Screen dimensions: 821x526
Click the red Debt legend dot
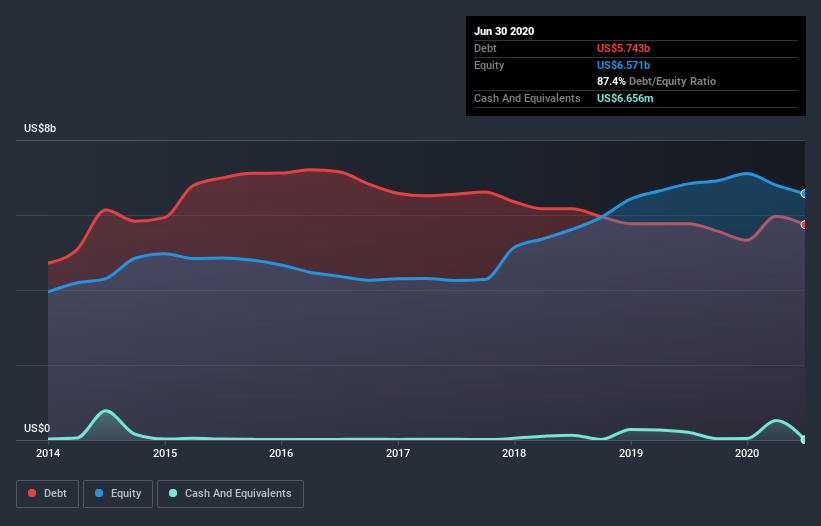pyautogui.click(x=32, y=493)
